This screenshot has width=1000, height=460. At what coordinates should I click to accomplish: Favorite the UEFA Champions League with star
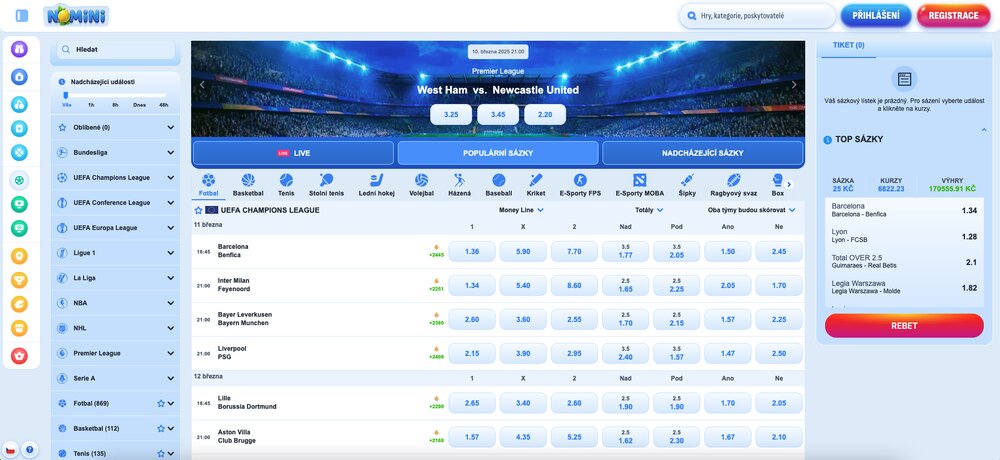198,211
